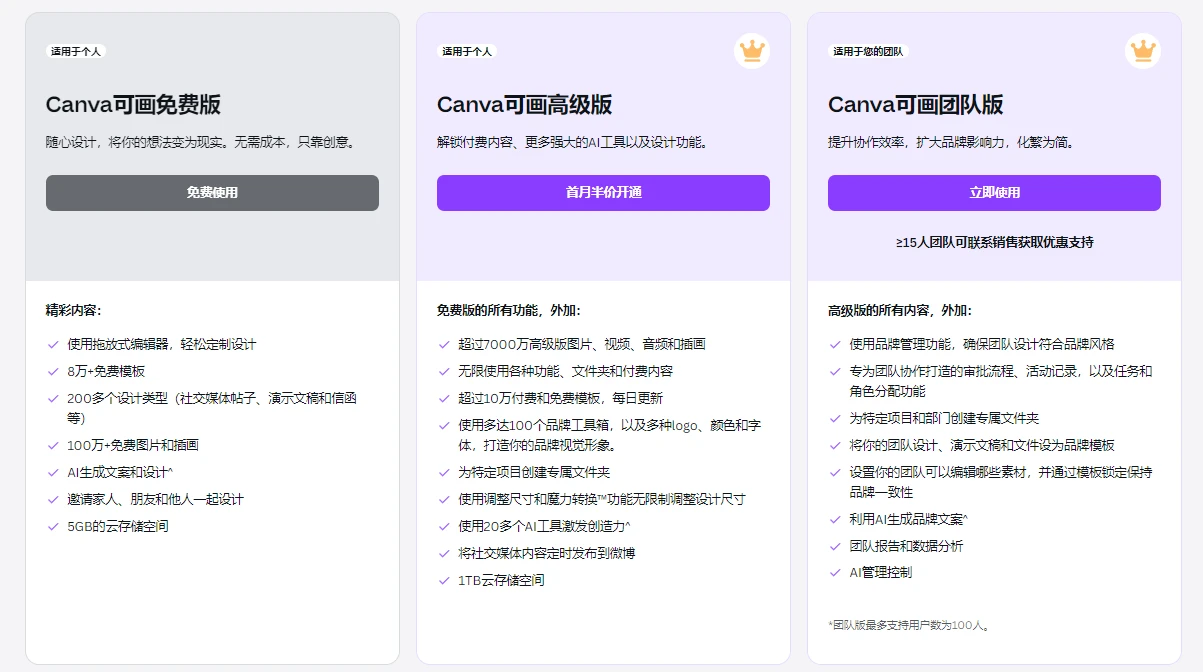This screenshot has width=1203, height=672.
Task: Click the checkmark beside 8万+免费模板
Action: [x=53, y=371]
